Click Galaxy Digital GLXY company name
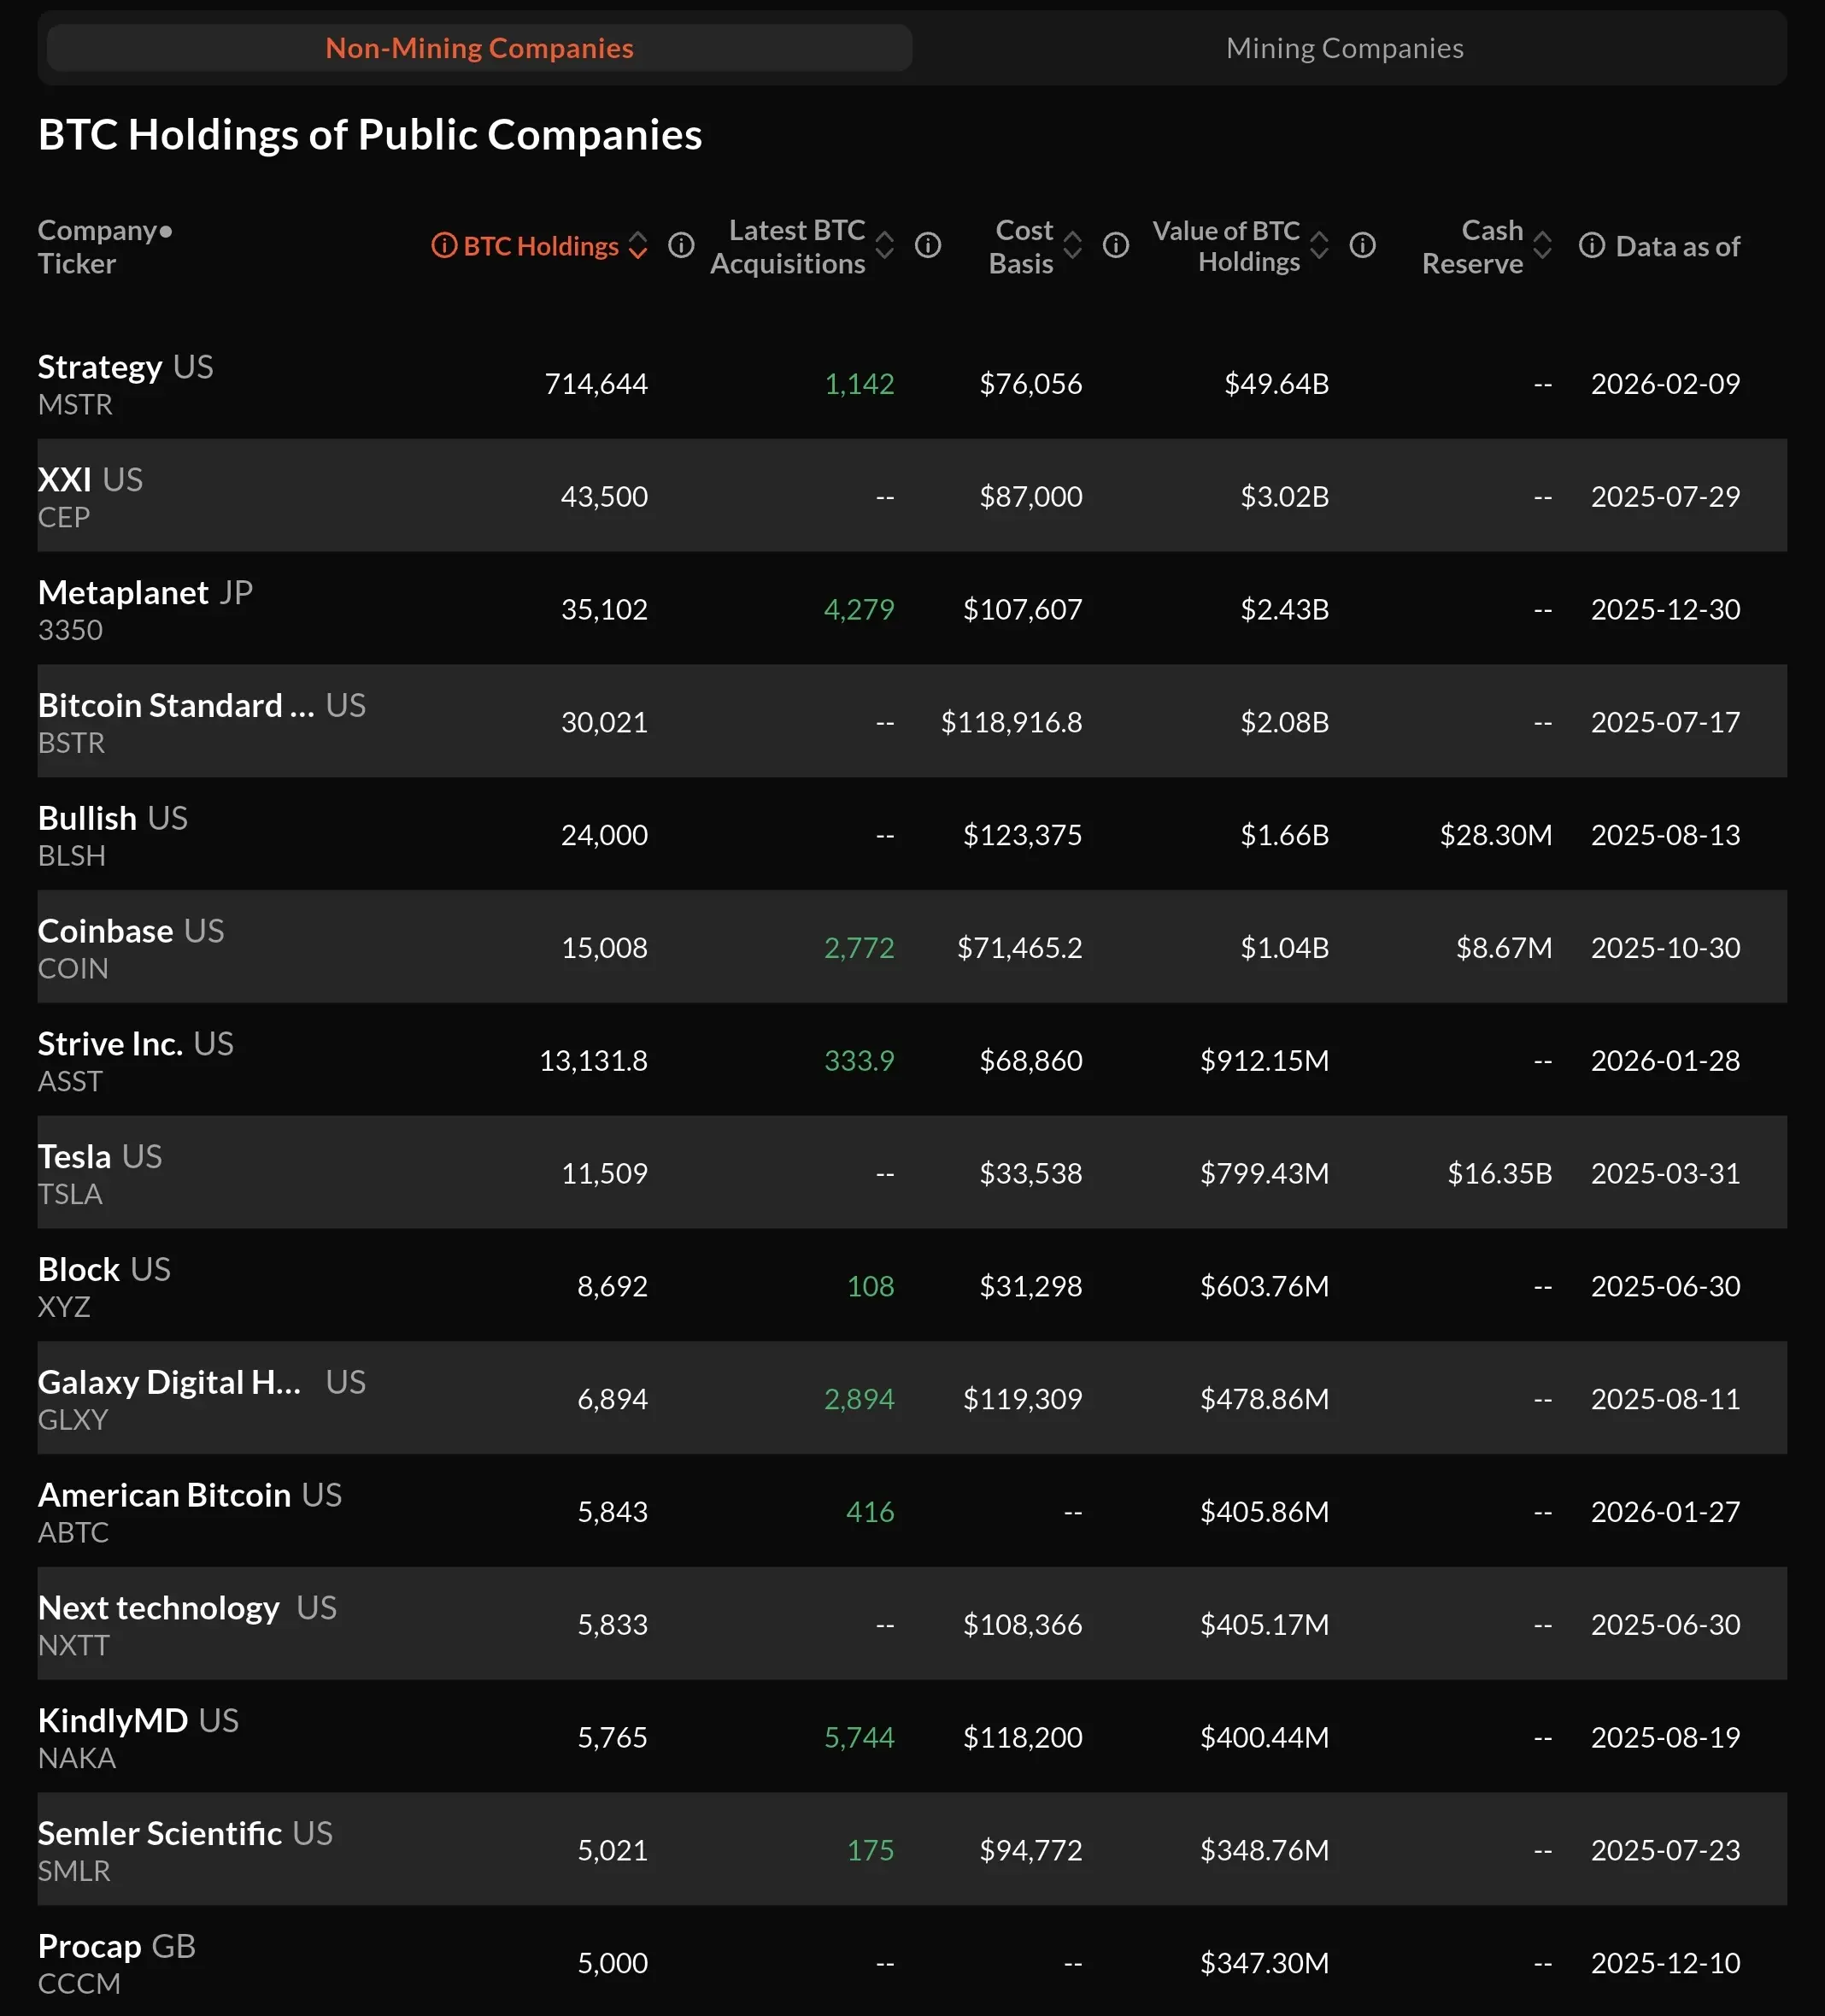This screenshot has height=2016, width=1825. point(169,1383)
